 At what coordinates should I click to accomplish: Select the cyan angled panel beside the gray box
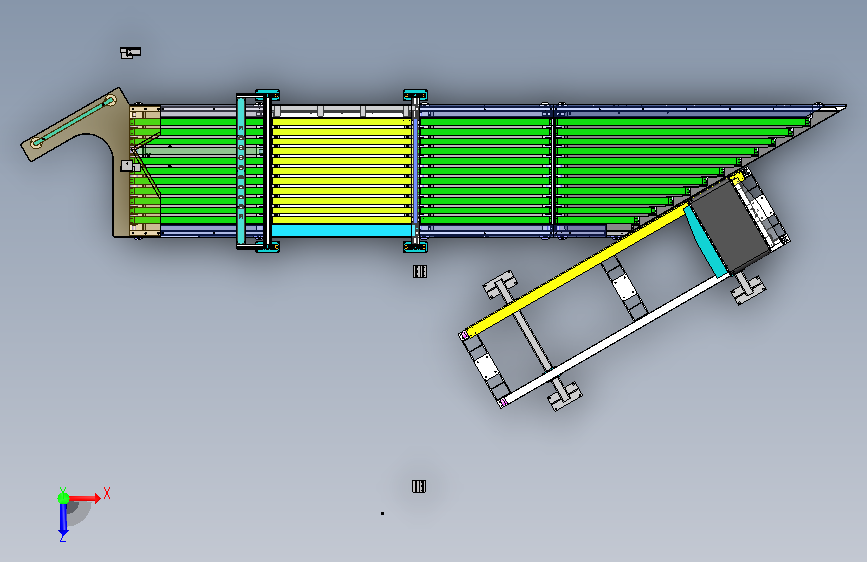(x=705, y=241)
